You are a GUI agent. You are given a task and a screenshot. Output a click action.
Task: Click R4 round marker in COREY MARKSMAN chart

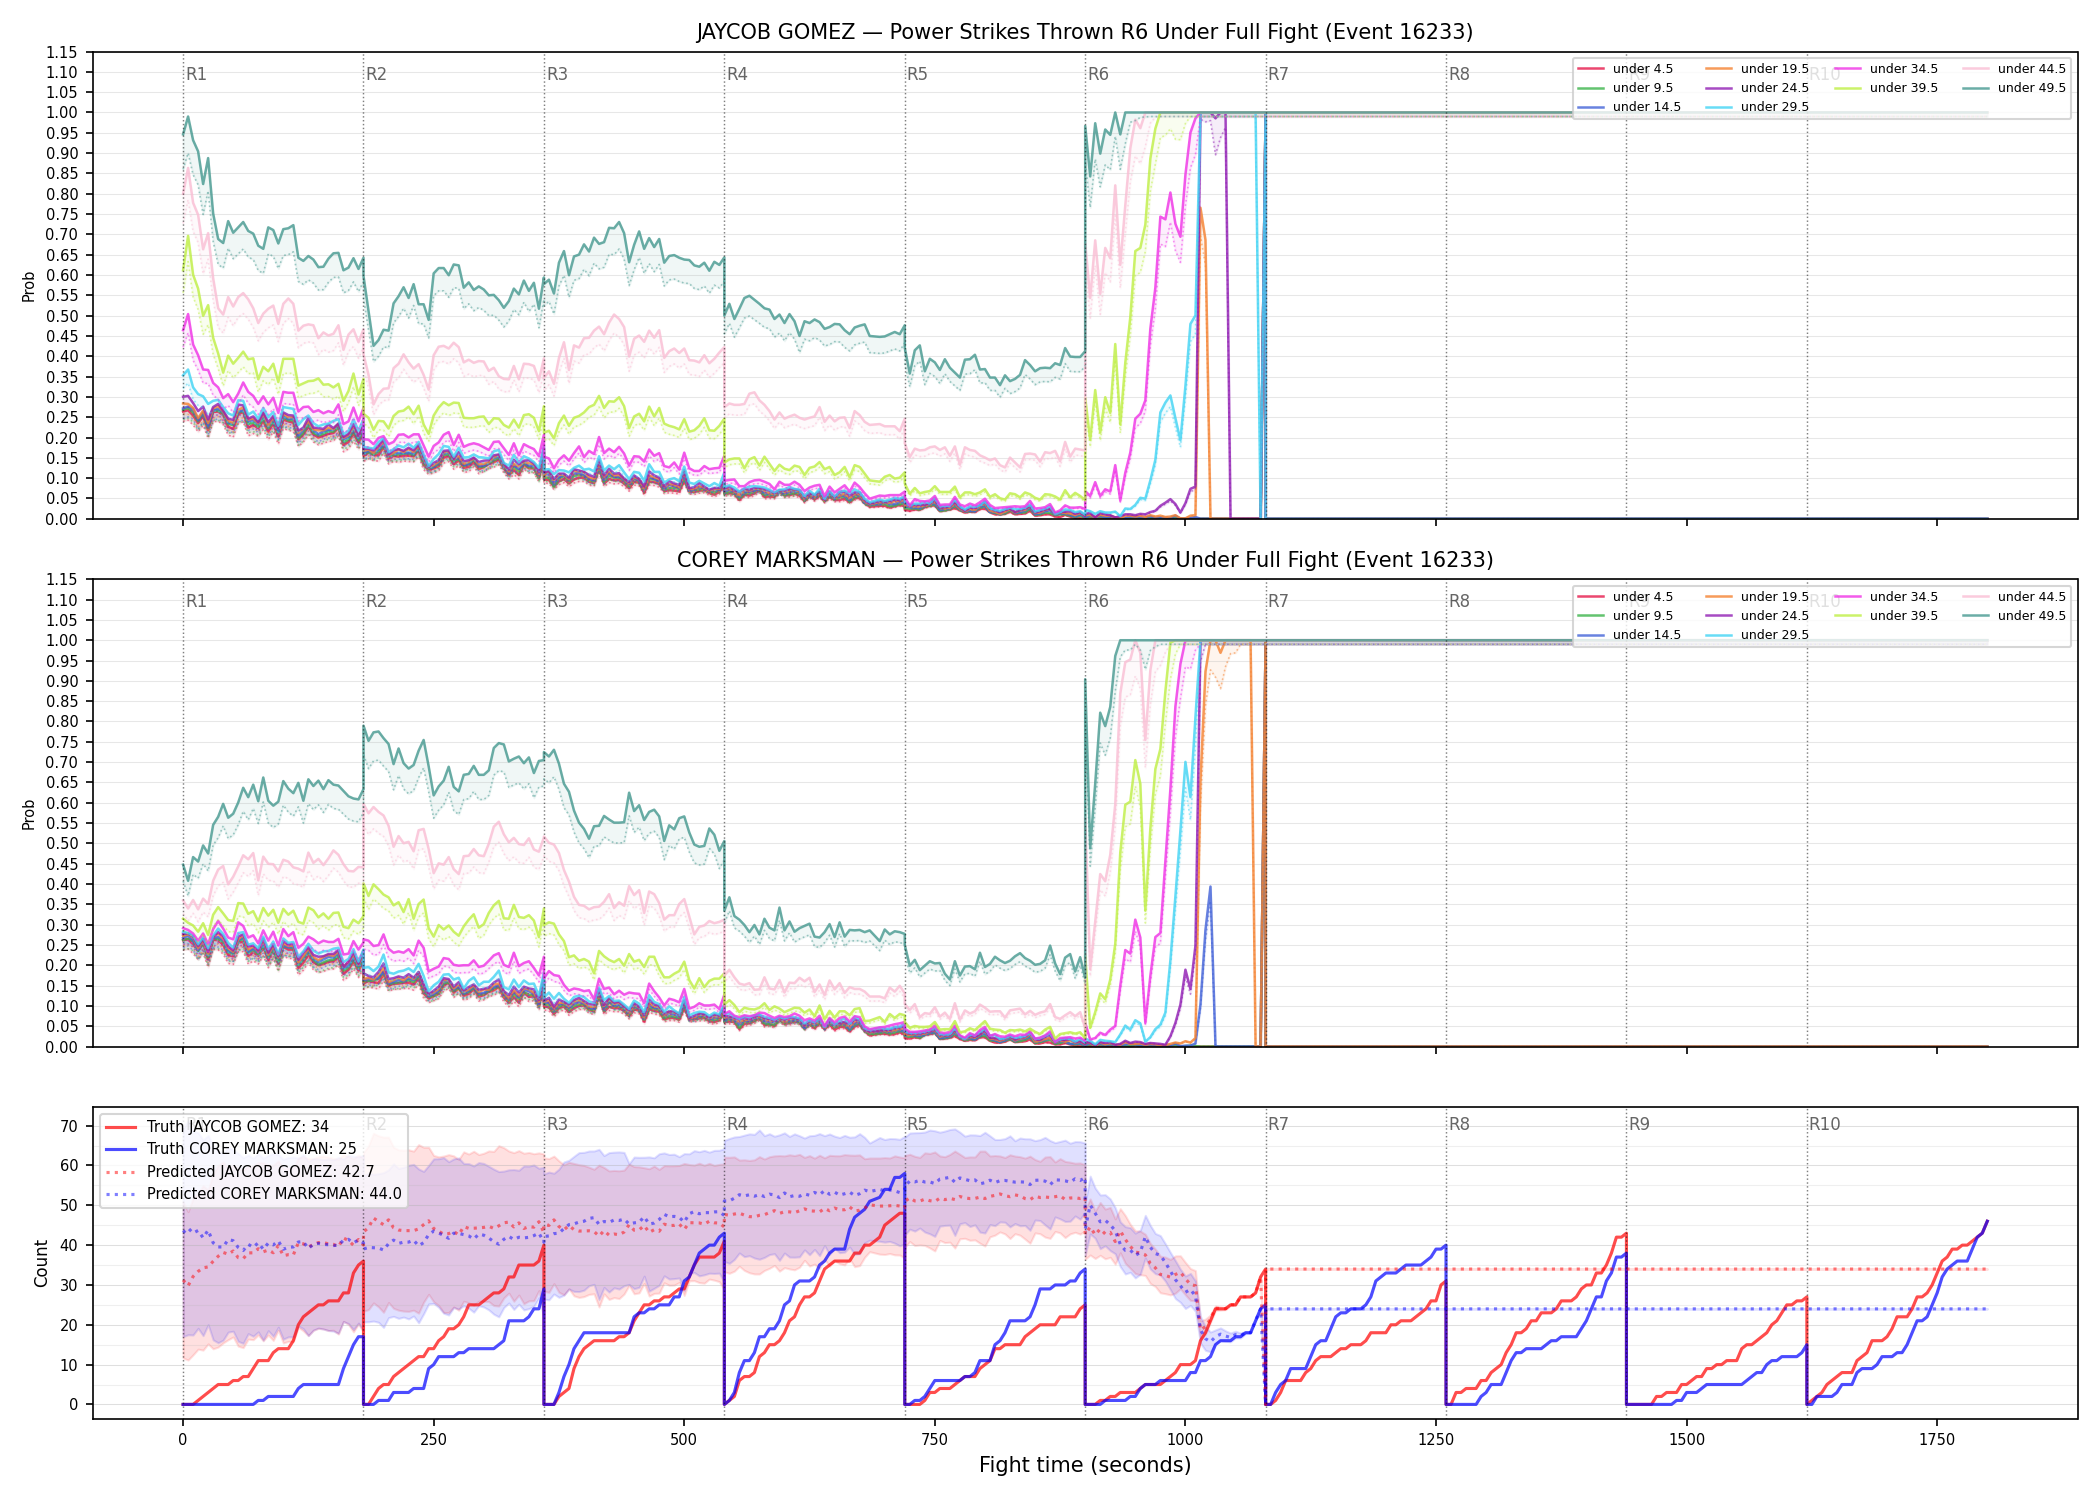(x=737, y=601)
